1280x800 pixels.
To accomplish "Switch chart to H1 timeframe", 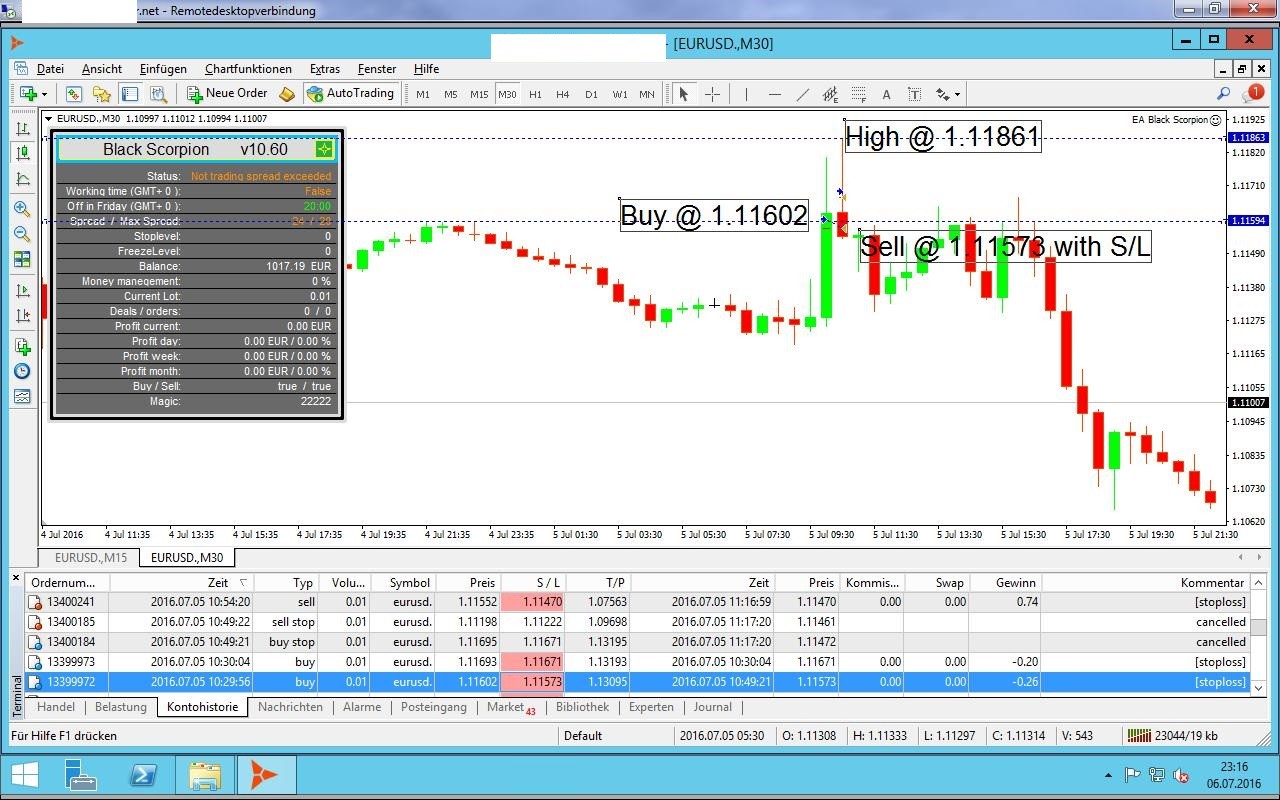I will pos(535,94).
